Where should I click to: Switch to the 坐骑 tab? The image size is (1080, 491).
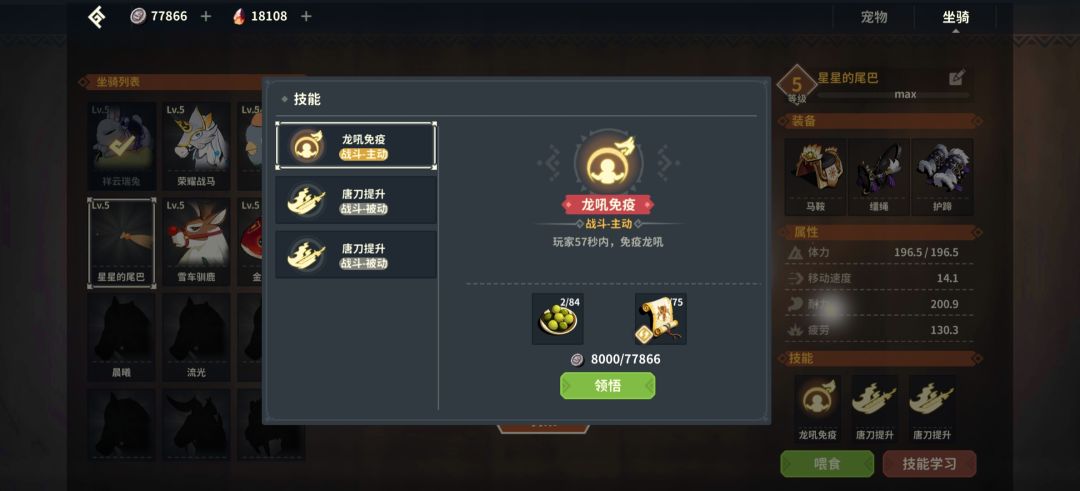pos(955,17)
